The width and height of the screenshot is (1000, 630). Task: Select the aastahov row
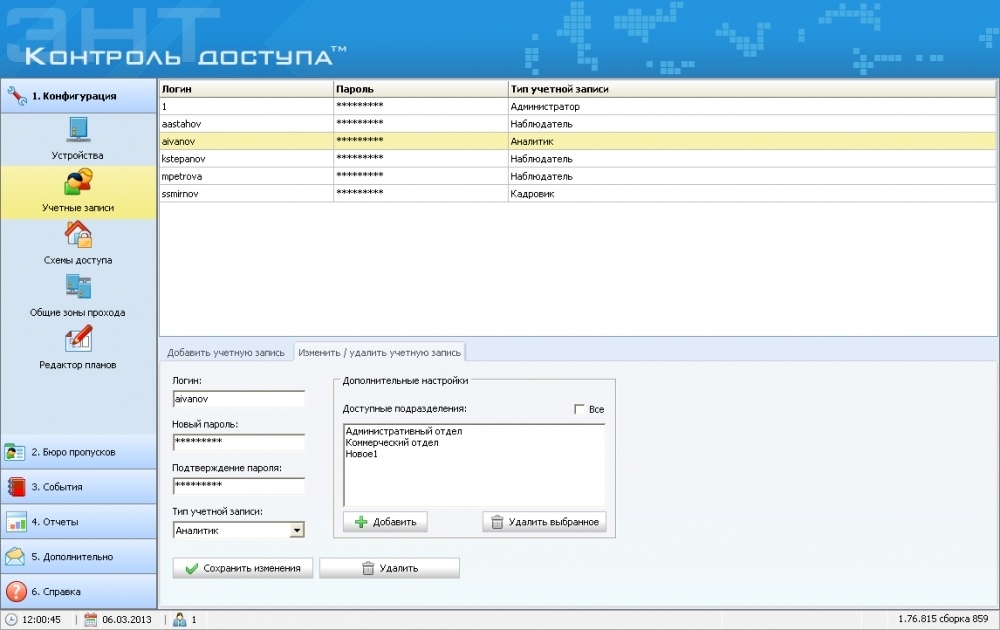[577, 124]
